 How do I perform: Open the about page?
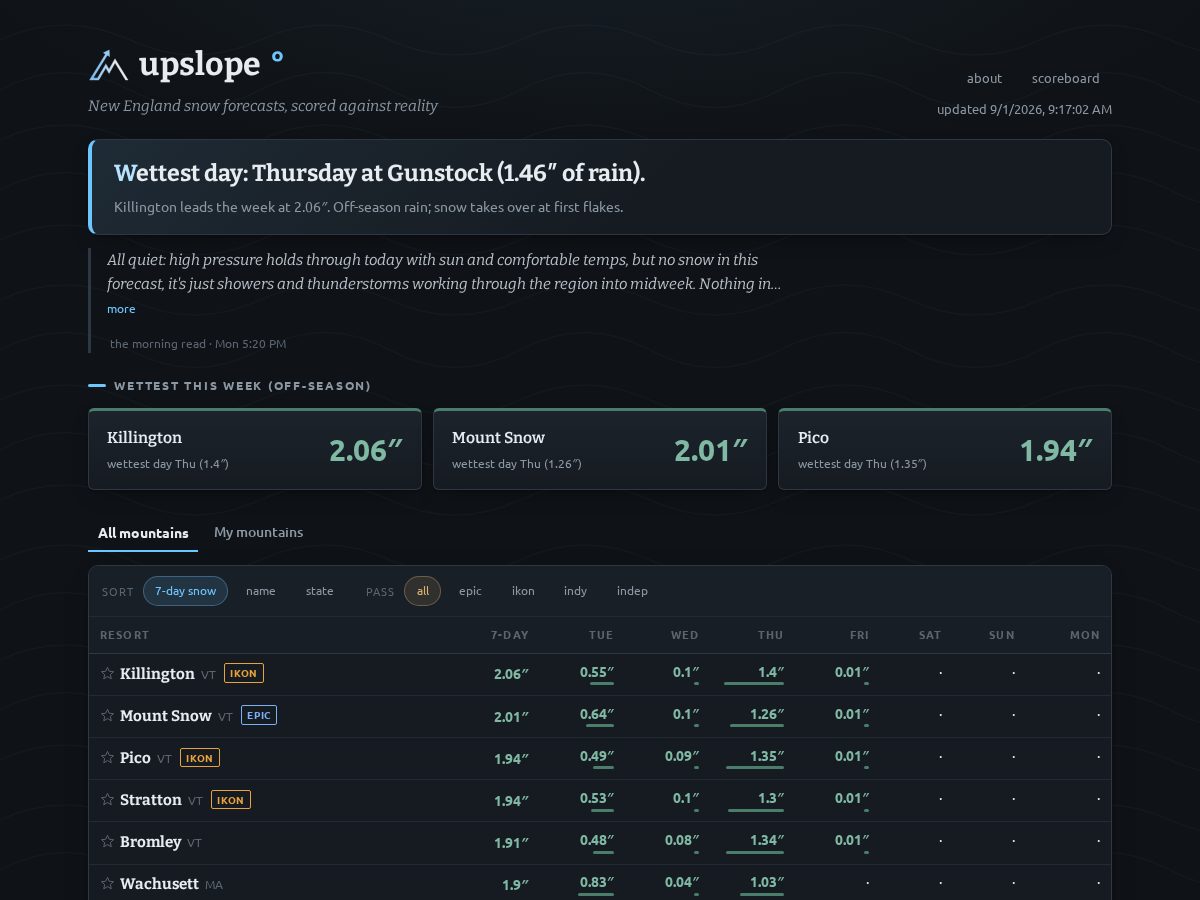click(x=984, y=78)
